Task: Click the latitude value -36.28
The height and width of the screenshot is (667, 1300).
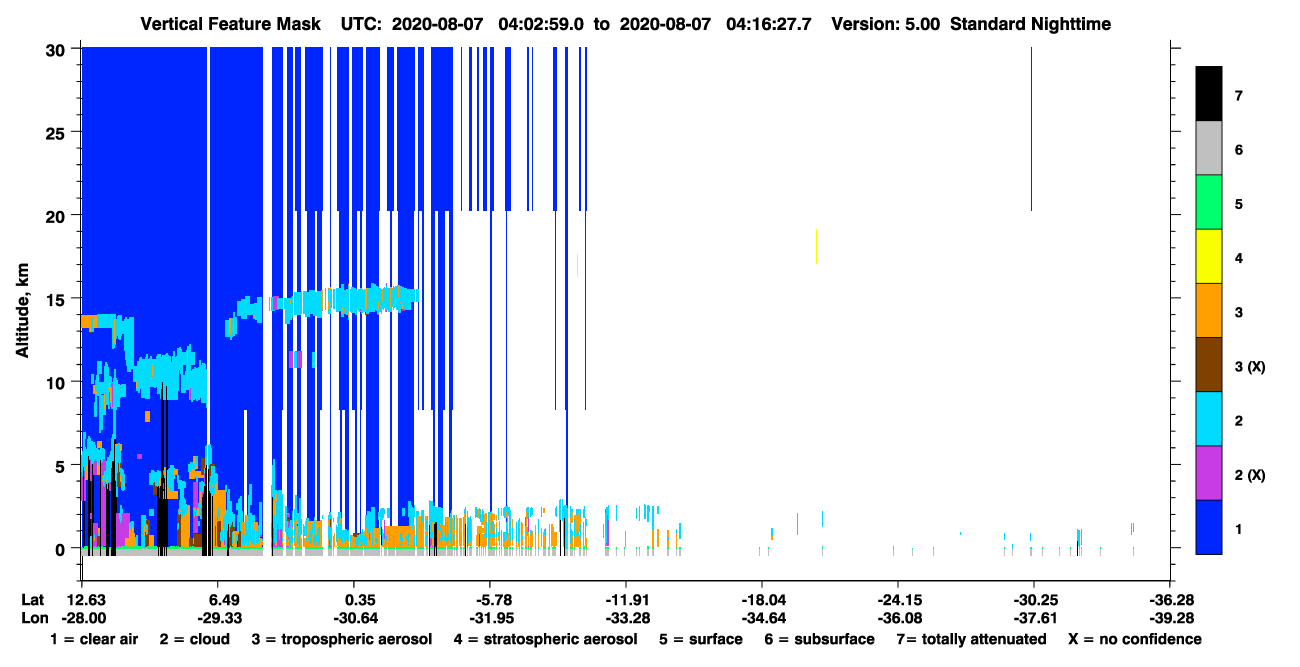Action: tap(1170, 600)
